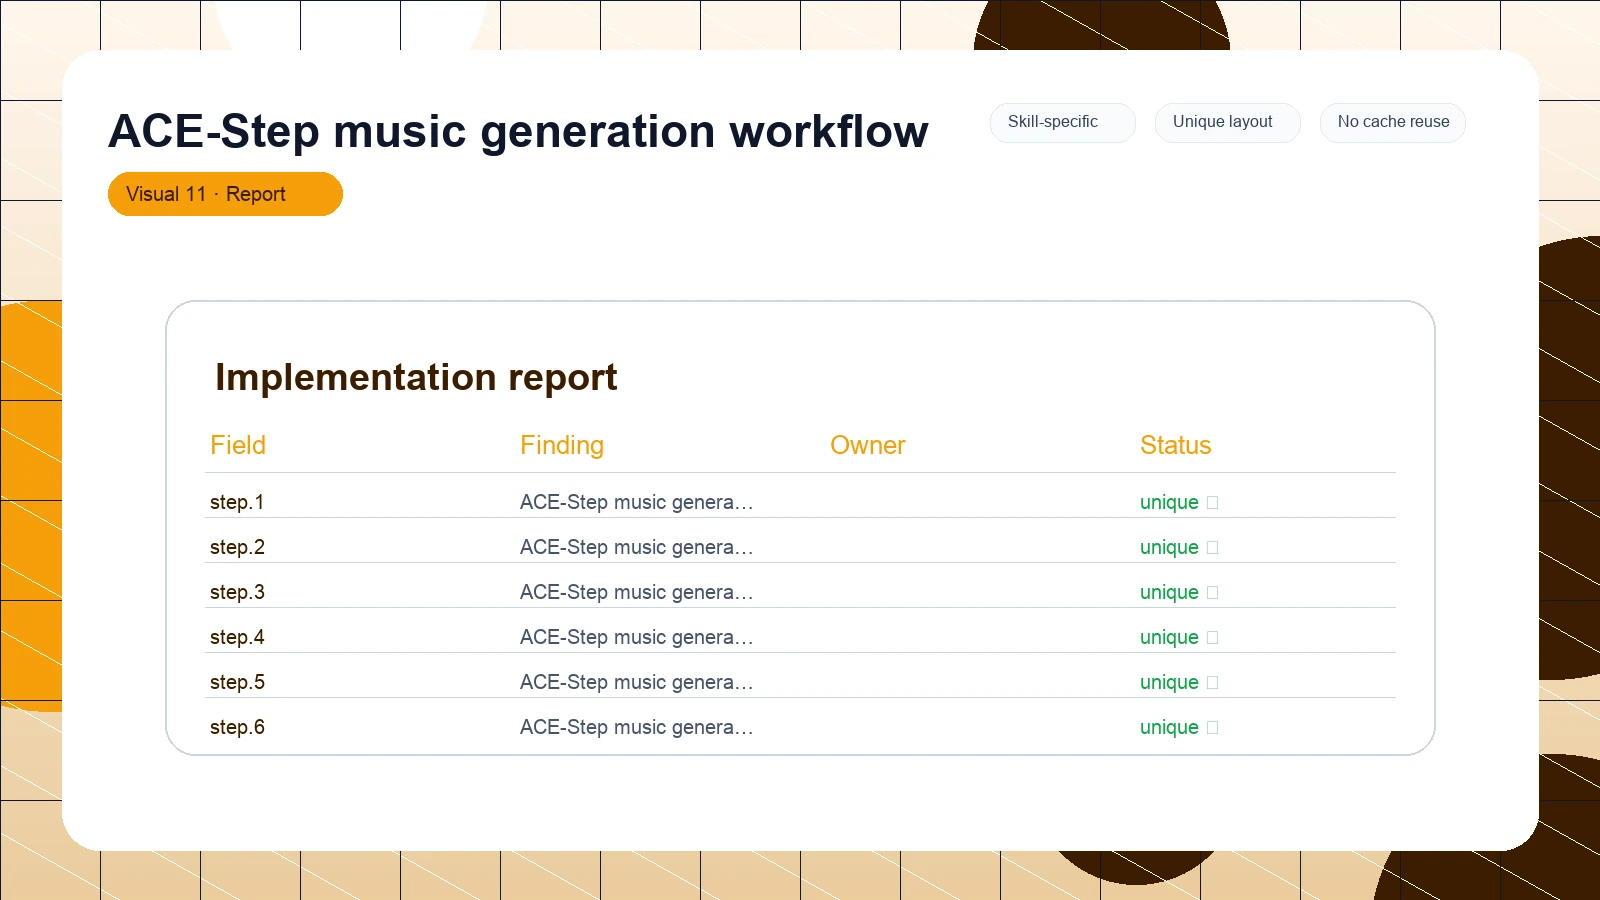The width and height of the screenshot is (1600, 900).
Task: Click the finding text in step.4 row
Action: pos(636,637)
